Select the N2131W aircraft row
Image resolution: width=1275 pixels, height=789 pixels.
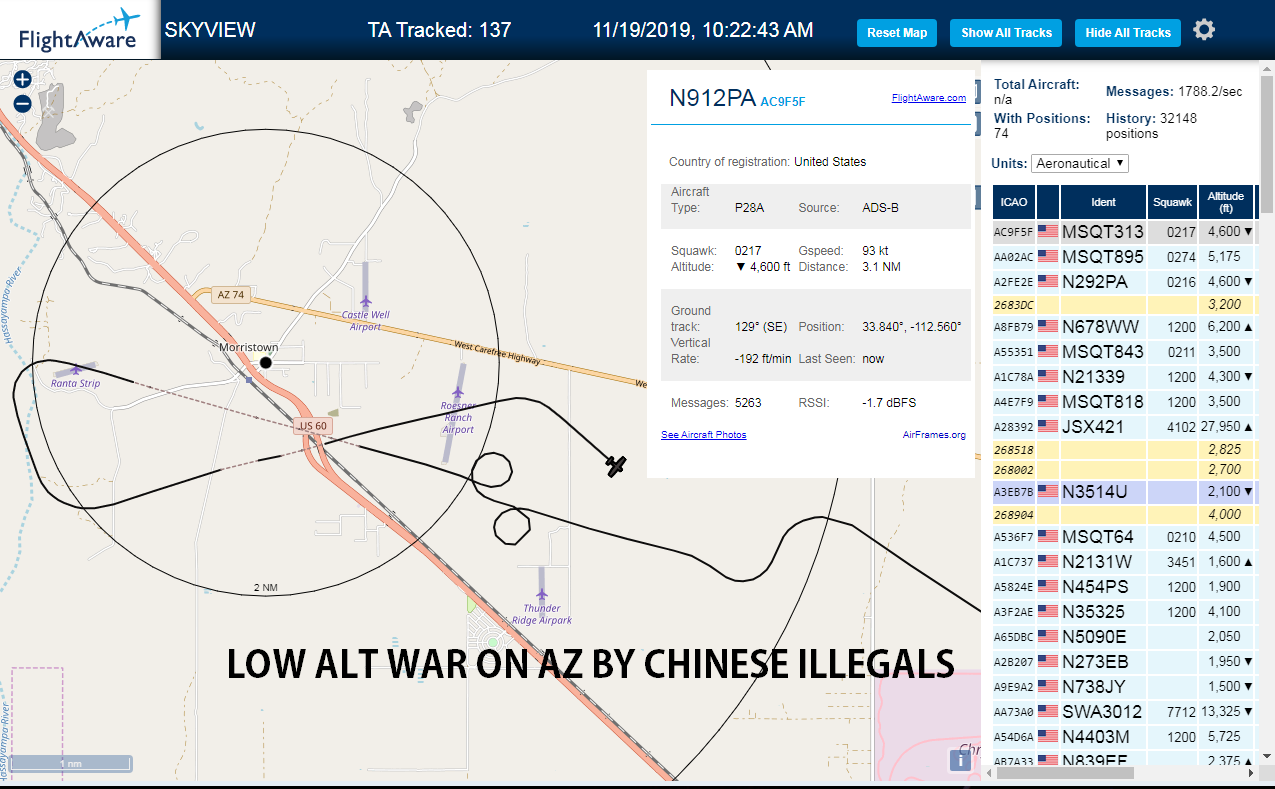tap(1124, 562)
